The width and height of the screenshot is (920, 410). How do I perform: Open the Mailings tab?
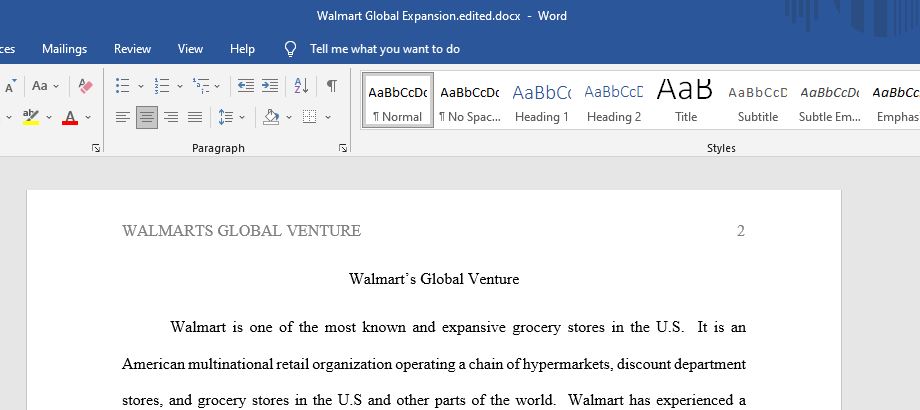coord(65,49)
